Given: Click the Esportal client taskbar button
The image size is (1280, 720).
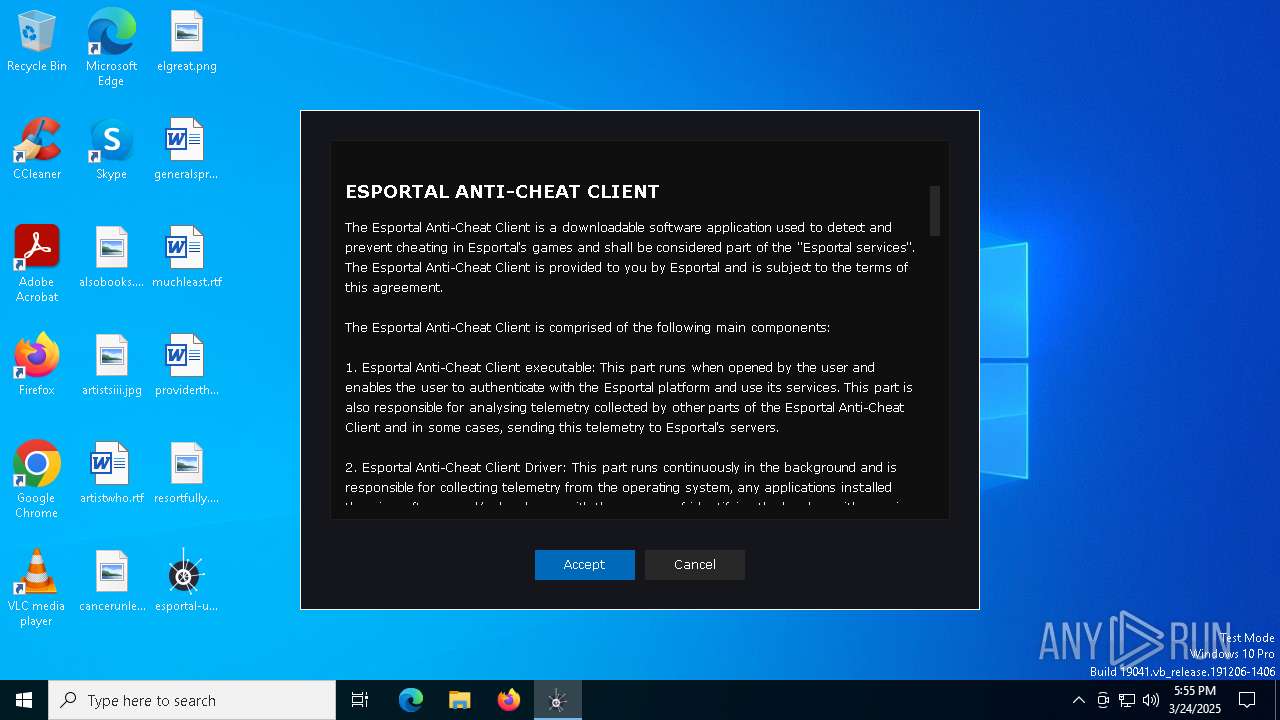Looking at the screenshot, I should click(x=558, y=700).
